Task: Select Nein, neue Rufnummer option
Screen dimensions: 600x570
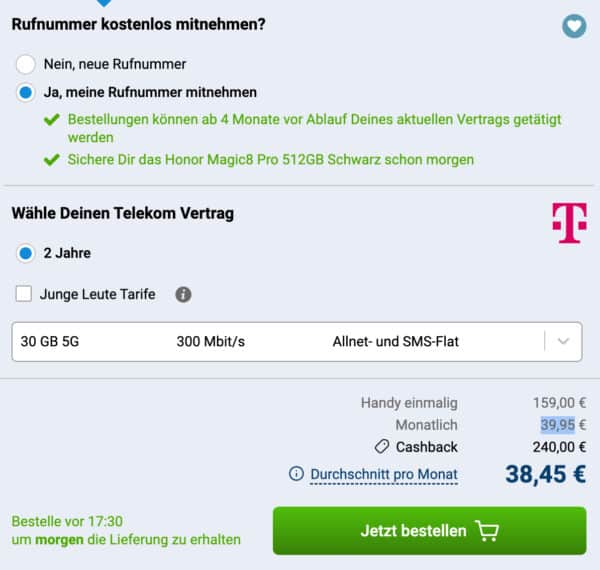Action: click(26, 64)
